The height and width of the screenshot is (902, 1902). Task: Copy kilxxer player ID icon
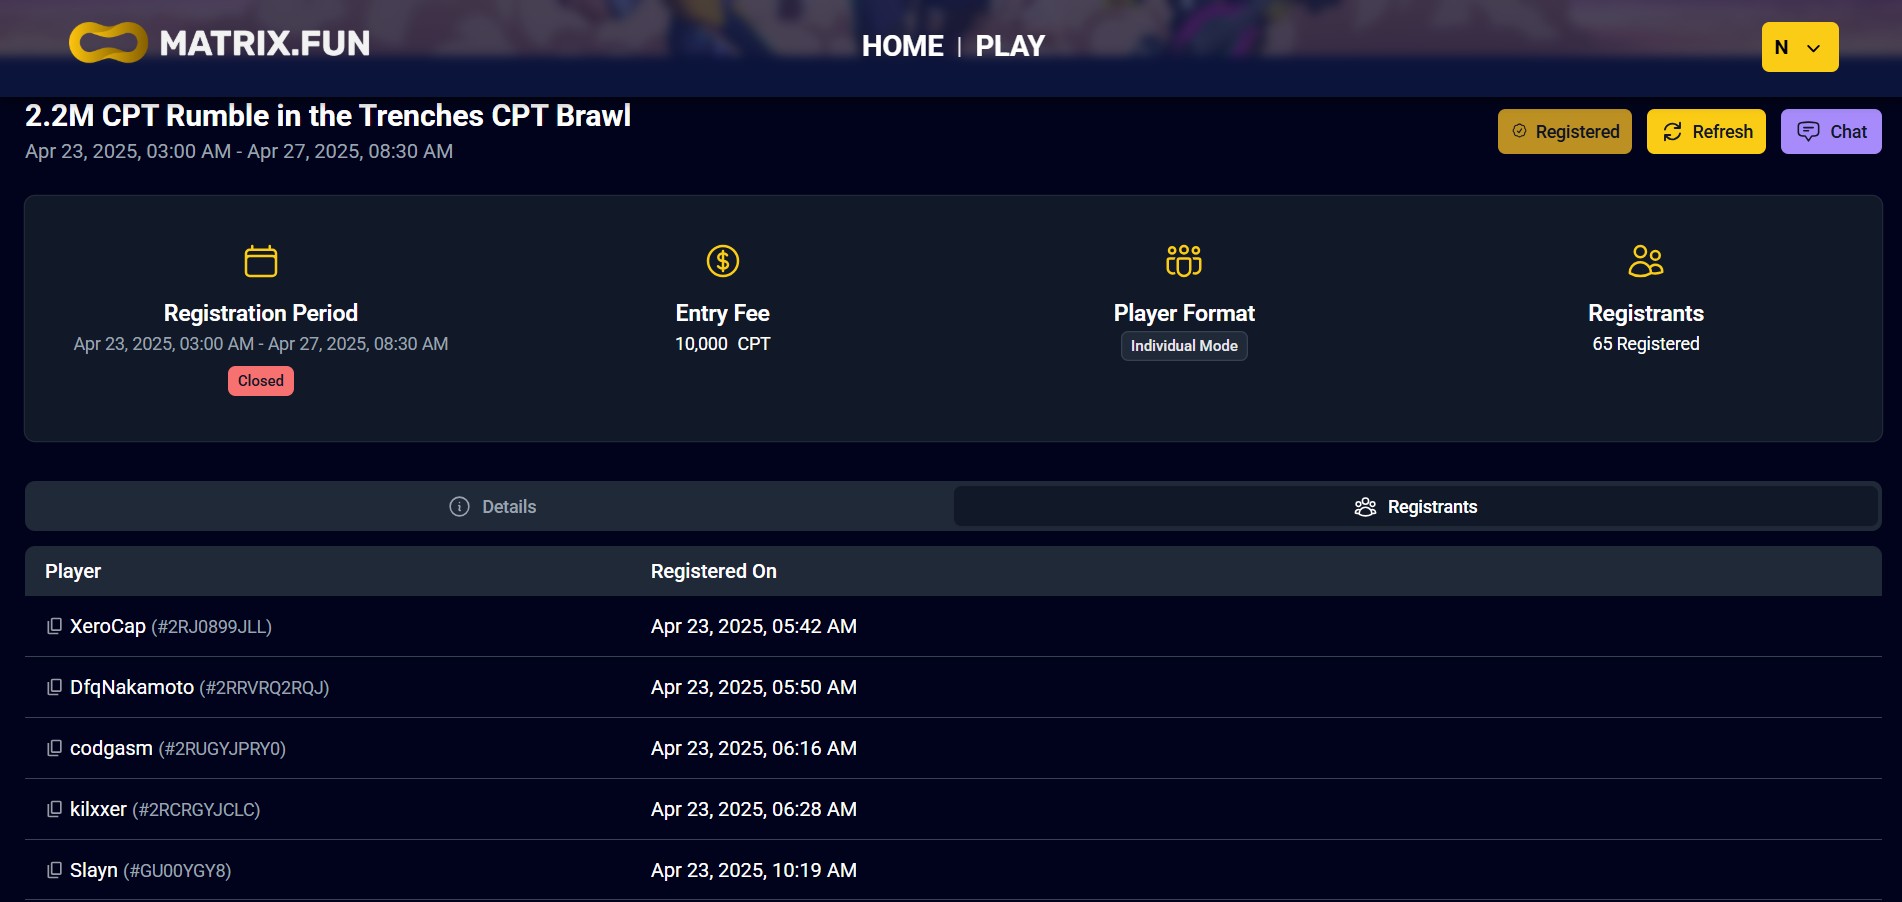(54, 809)
